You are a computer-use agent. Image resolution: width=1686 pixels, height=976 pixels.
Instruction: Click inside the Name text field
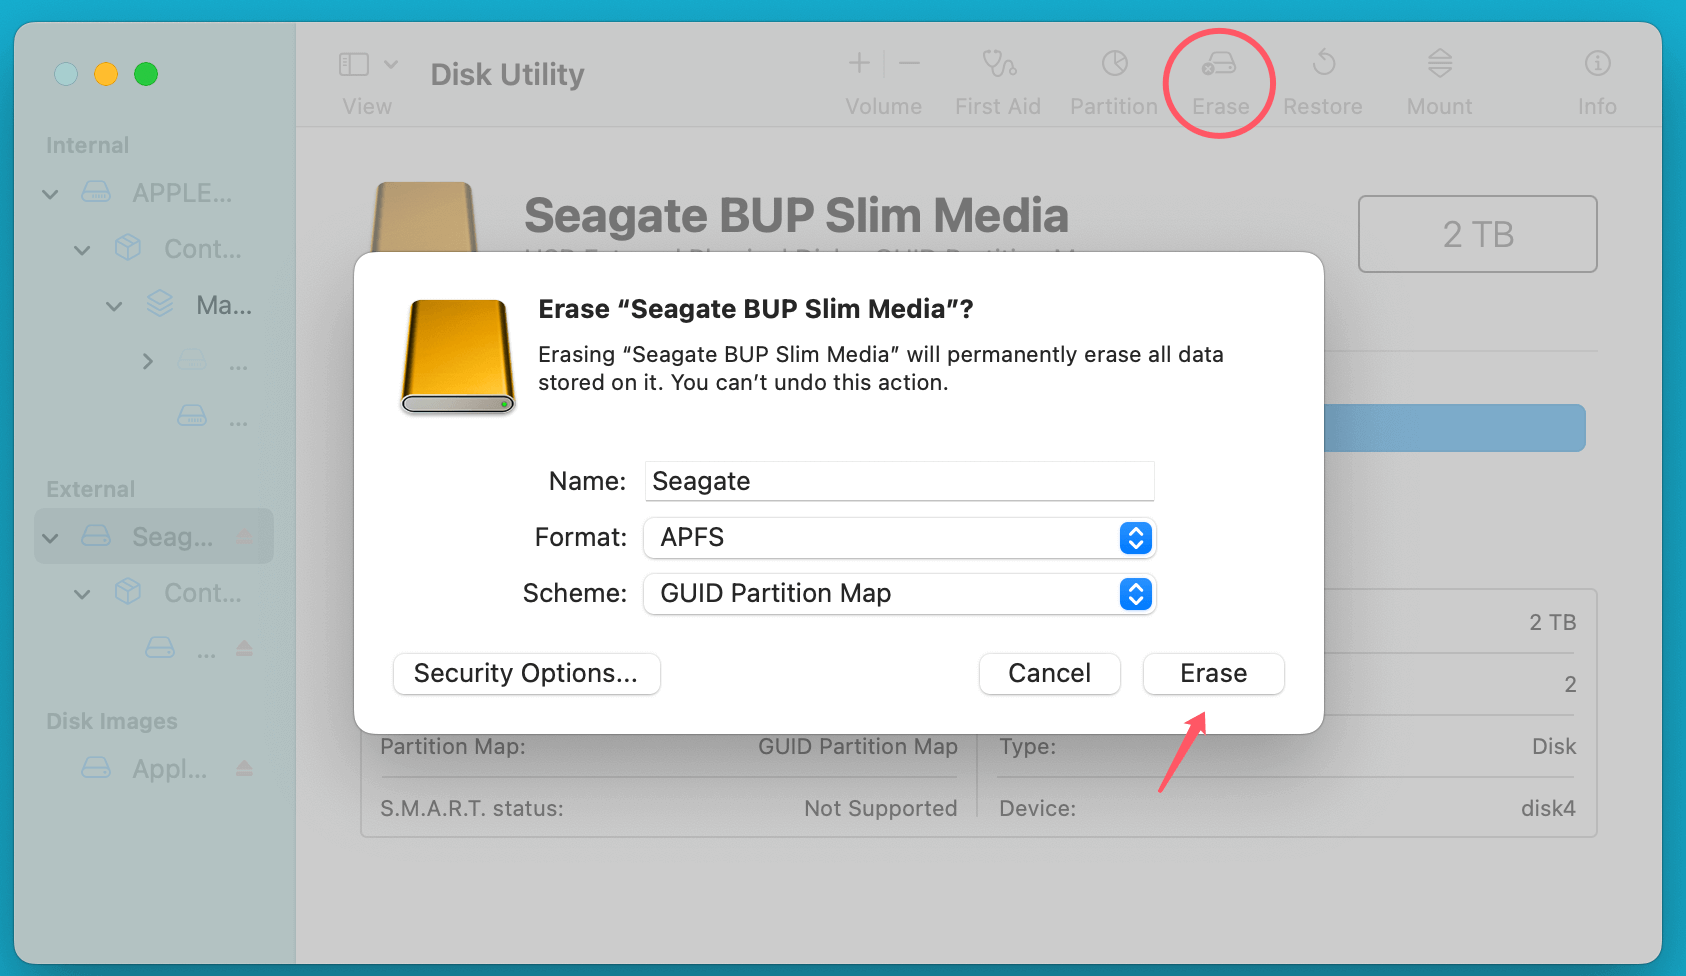point(897,481)
